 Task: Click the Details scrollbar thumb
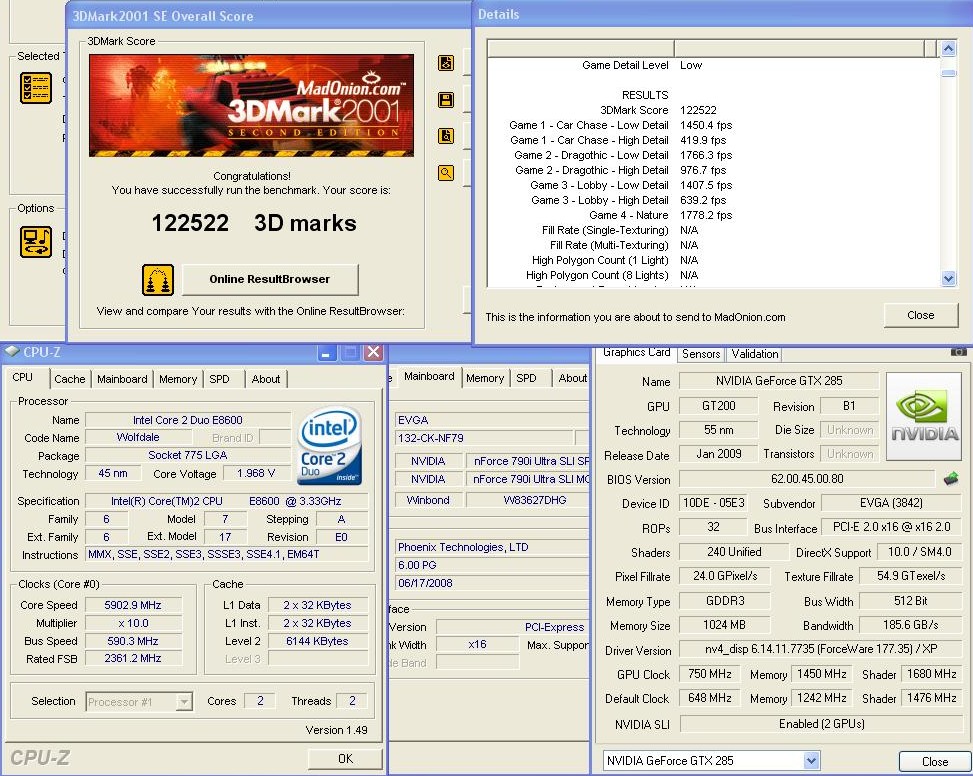tap(948, 73)
